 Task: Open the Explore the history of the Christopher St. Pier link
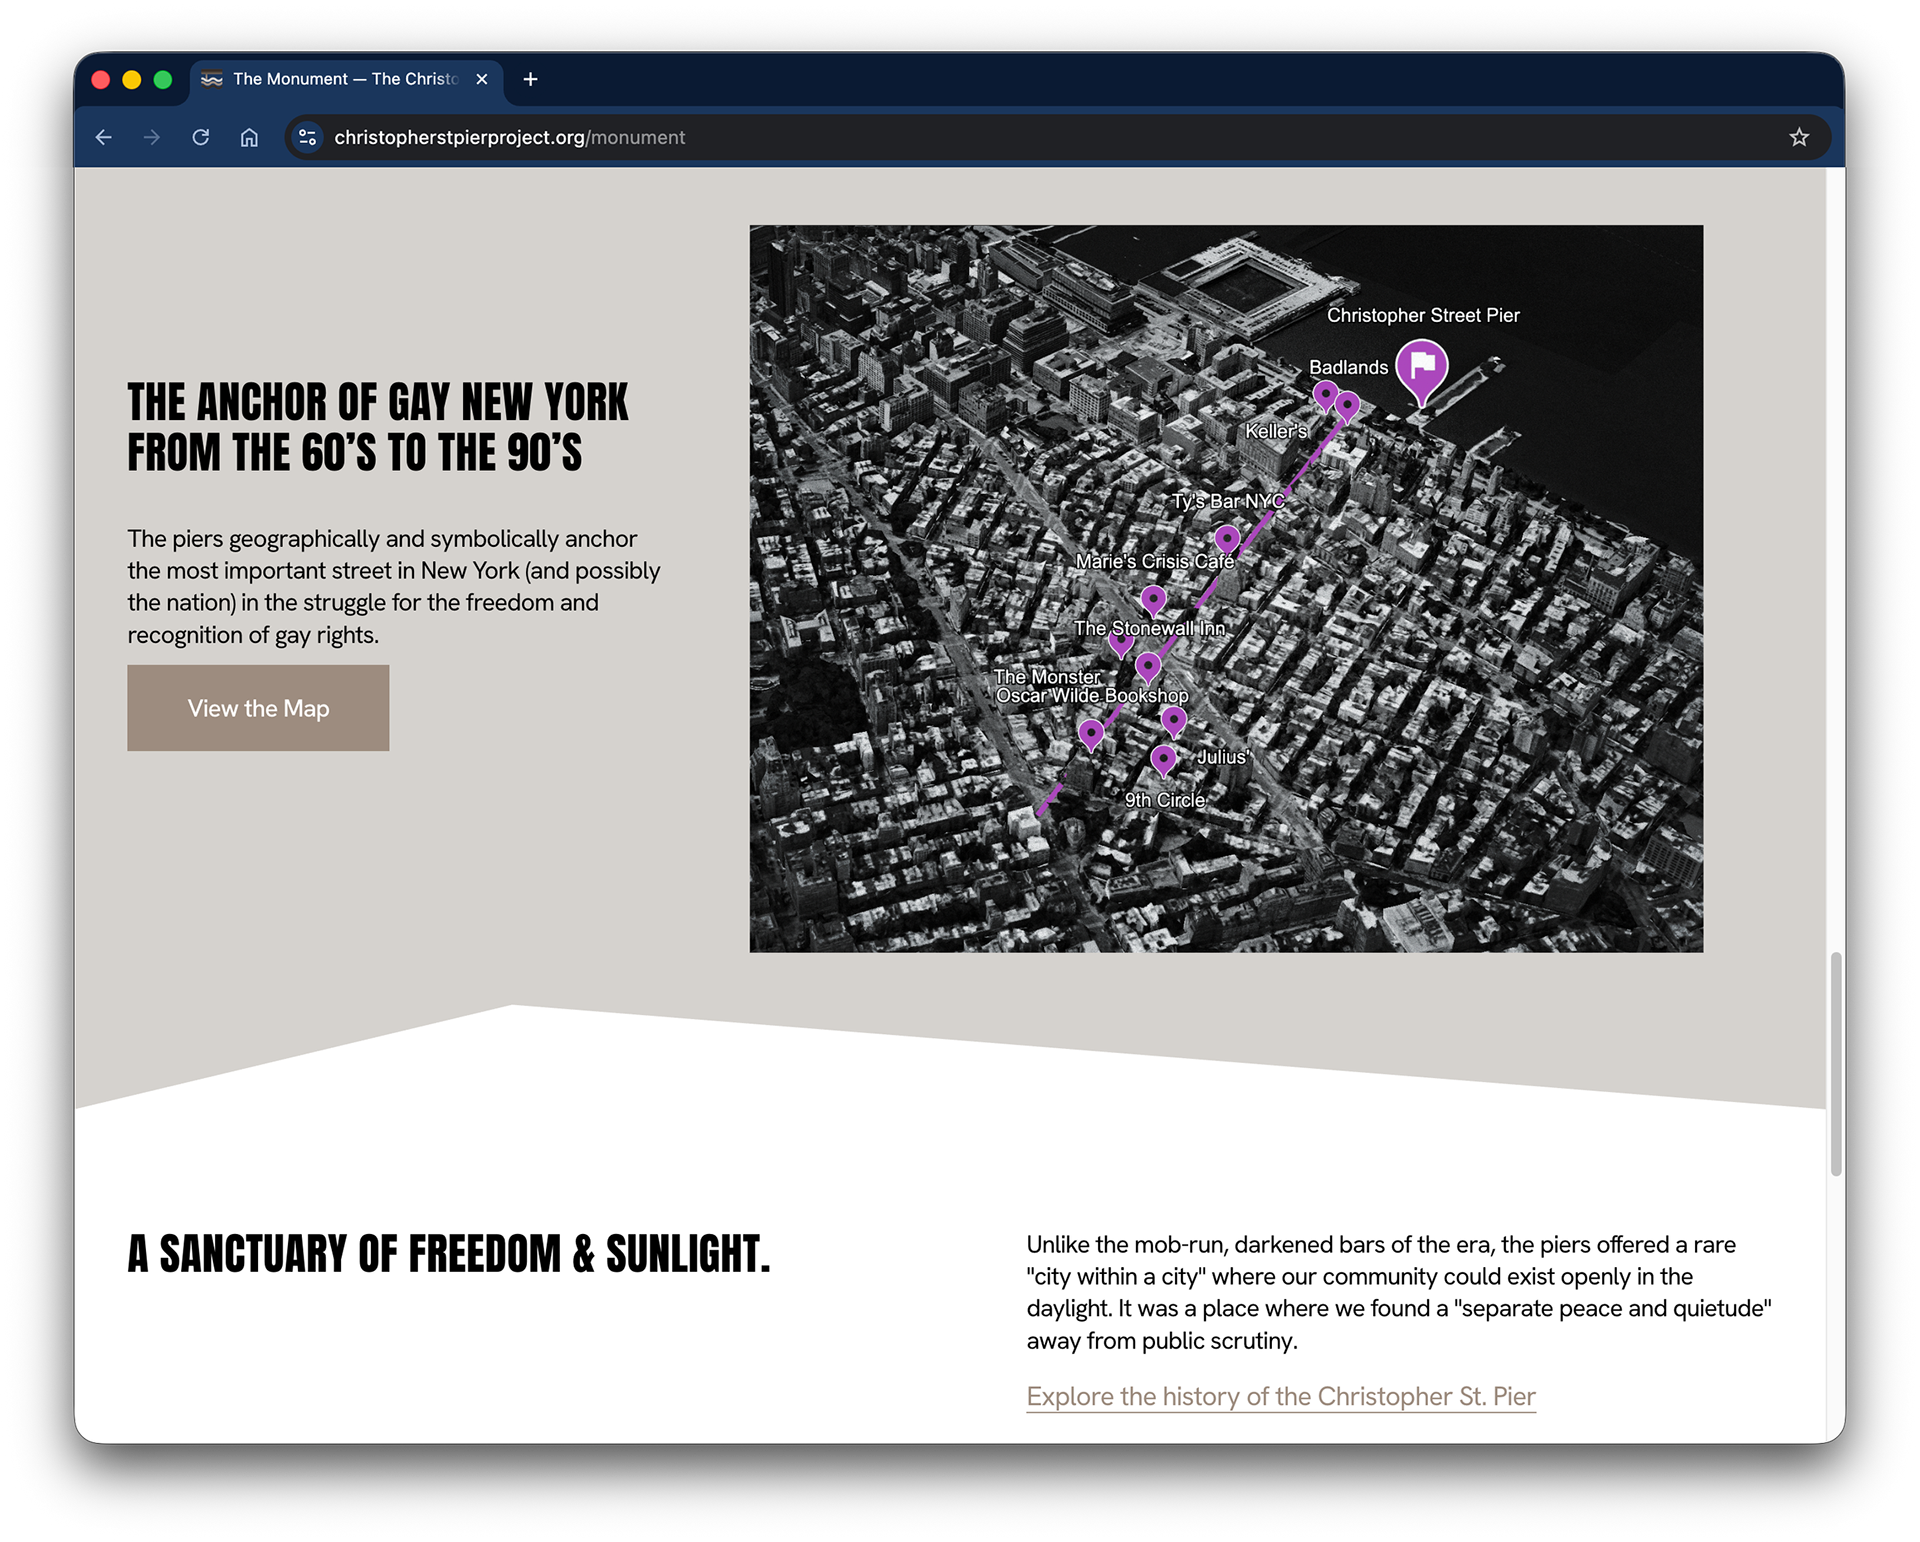tap(1281, 1396)
